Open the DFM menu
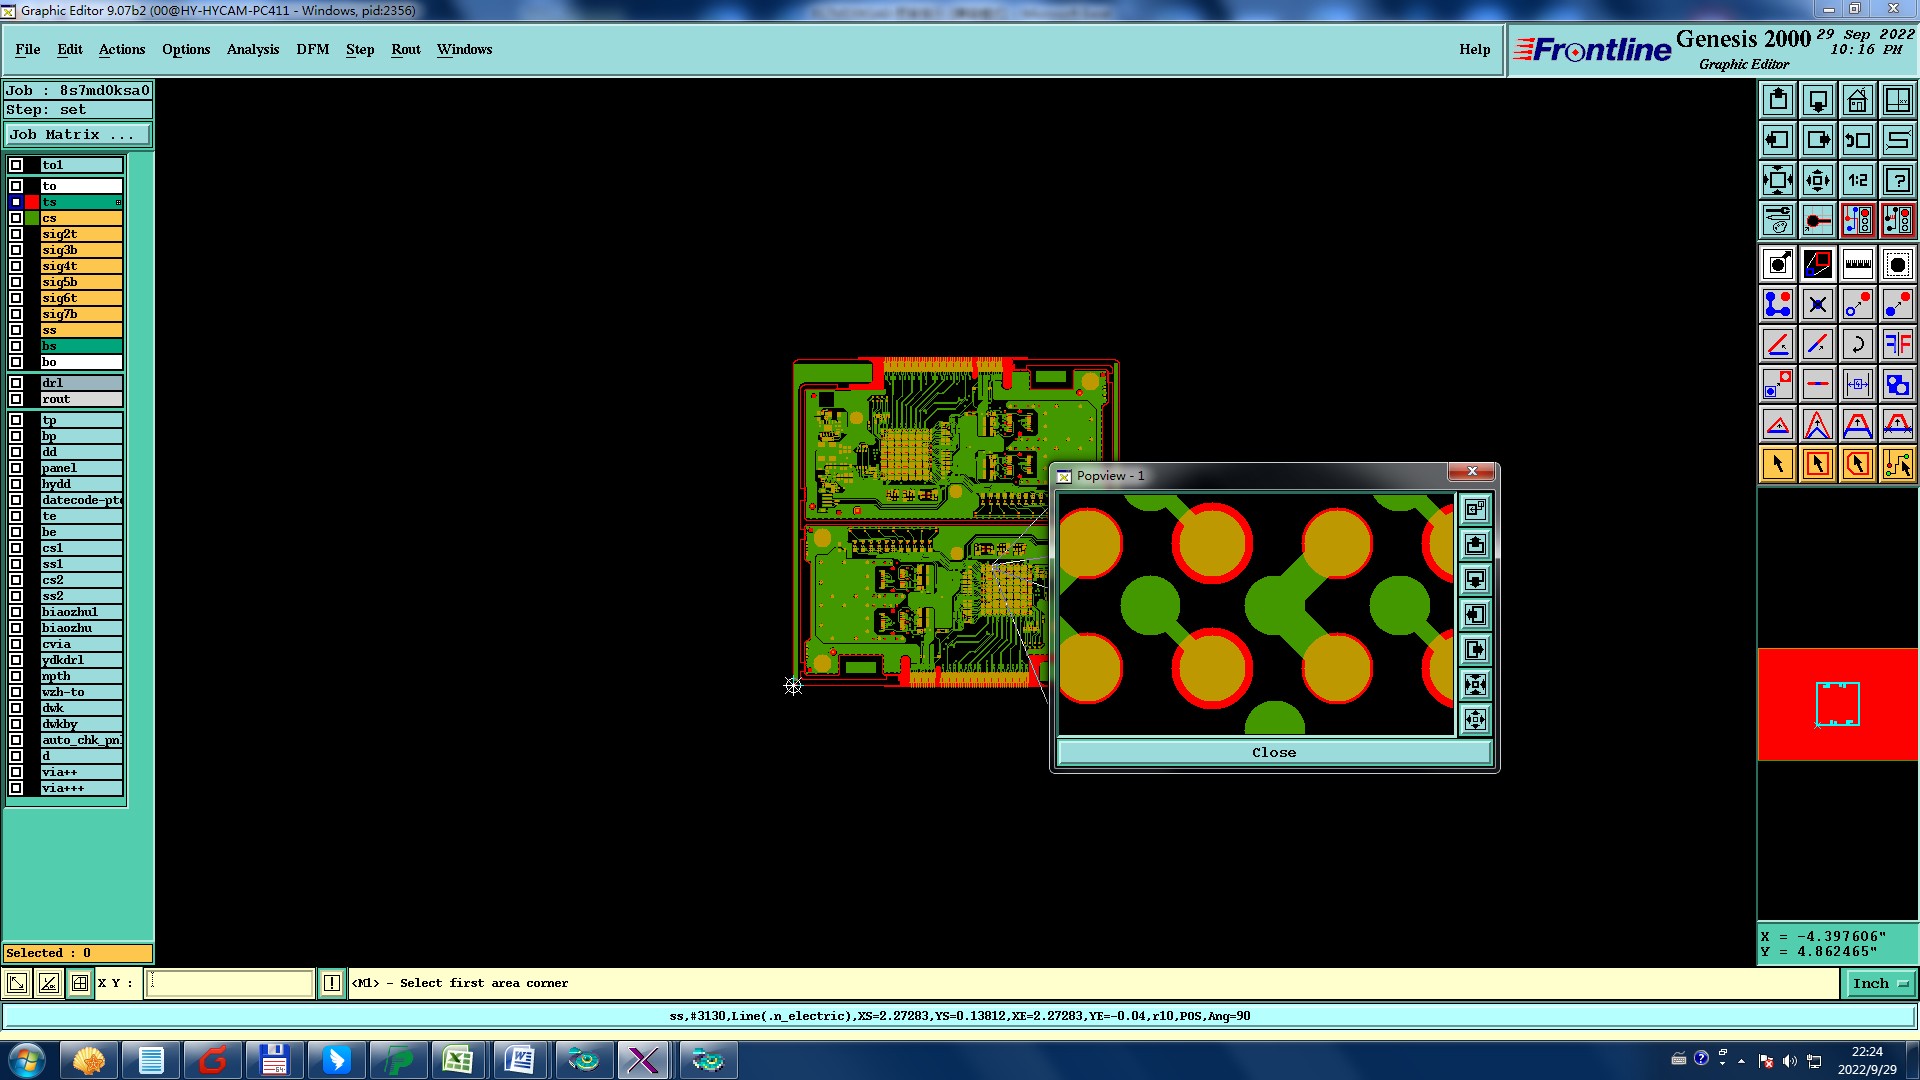This screenshot has width=1920, height=1080. point(312,49)
